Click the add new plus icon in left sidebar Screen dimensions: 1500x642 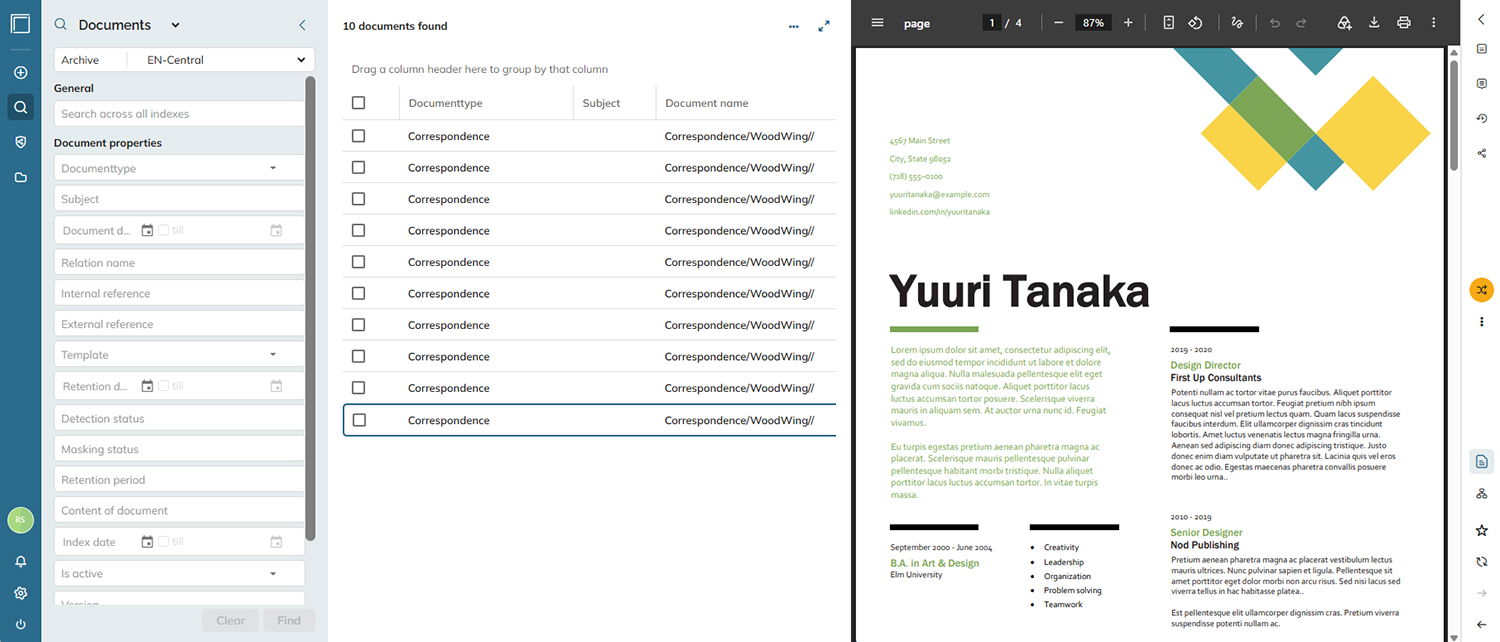20,73
